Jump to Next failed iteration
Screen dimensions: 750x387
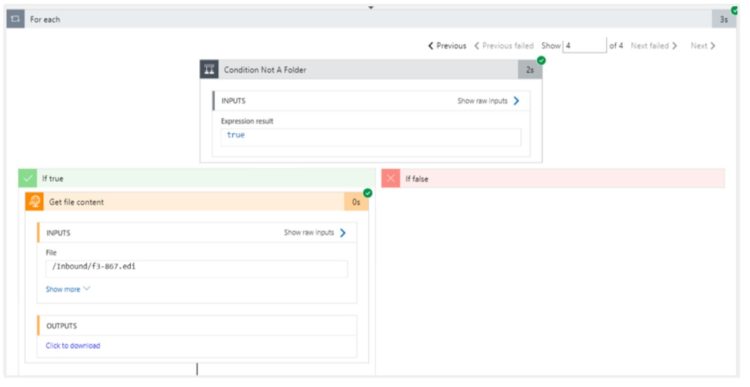[x=654, y=46]
